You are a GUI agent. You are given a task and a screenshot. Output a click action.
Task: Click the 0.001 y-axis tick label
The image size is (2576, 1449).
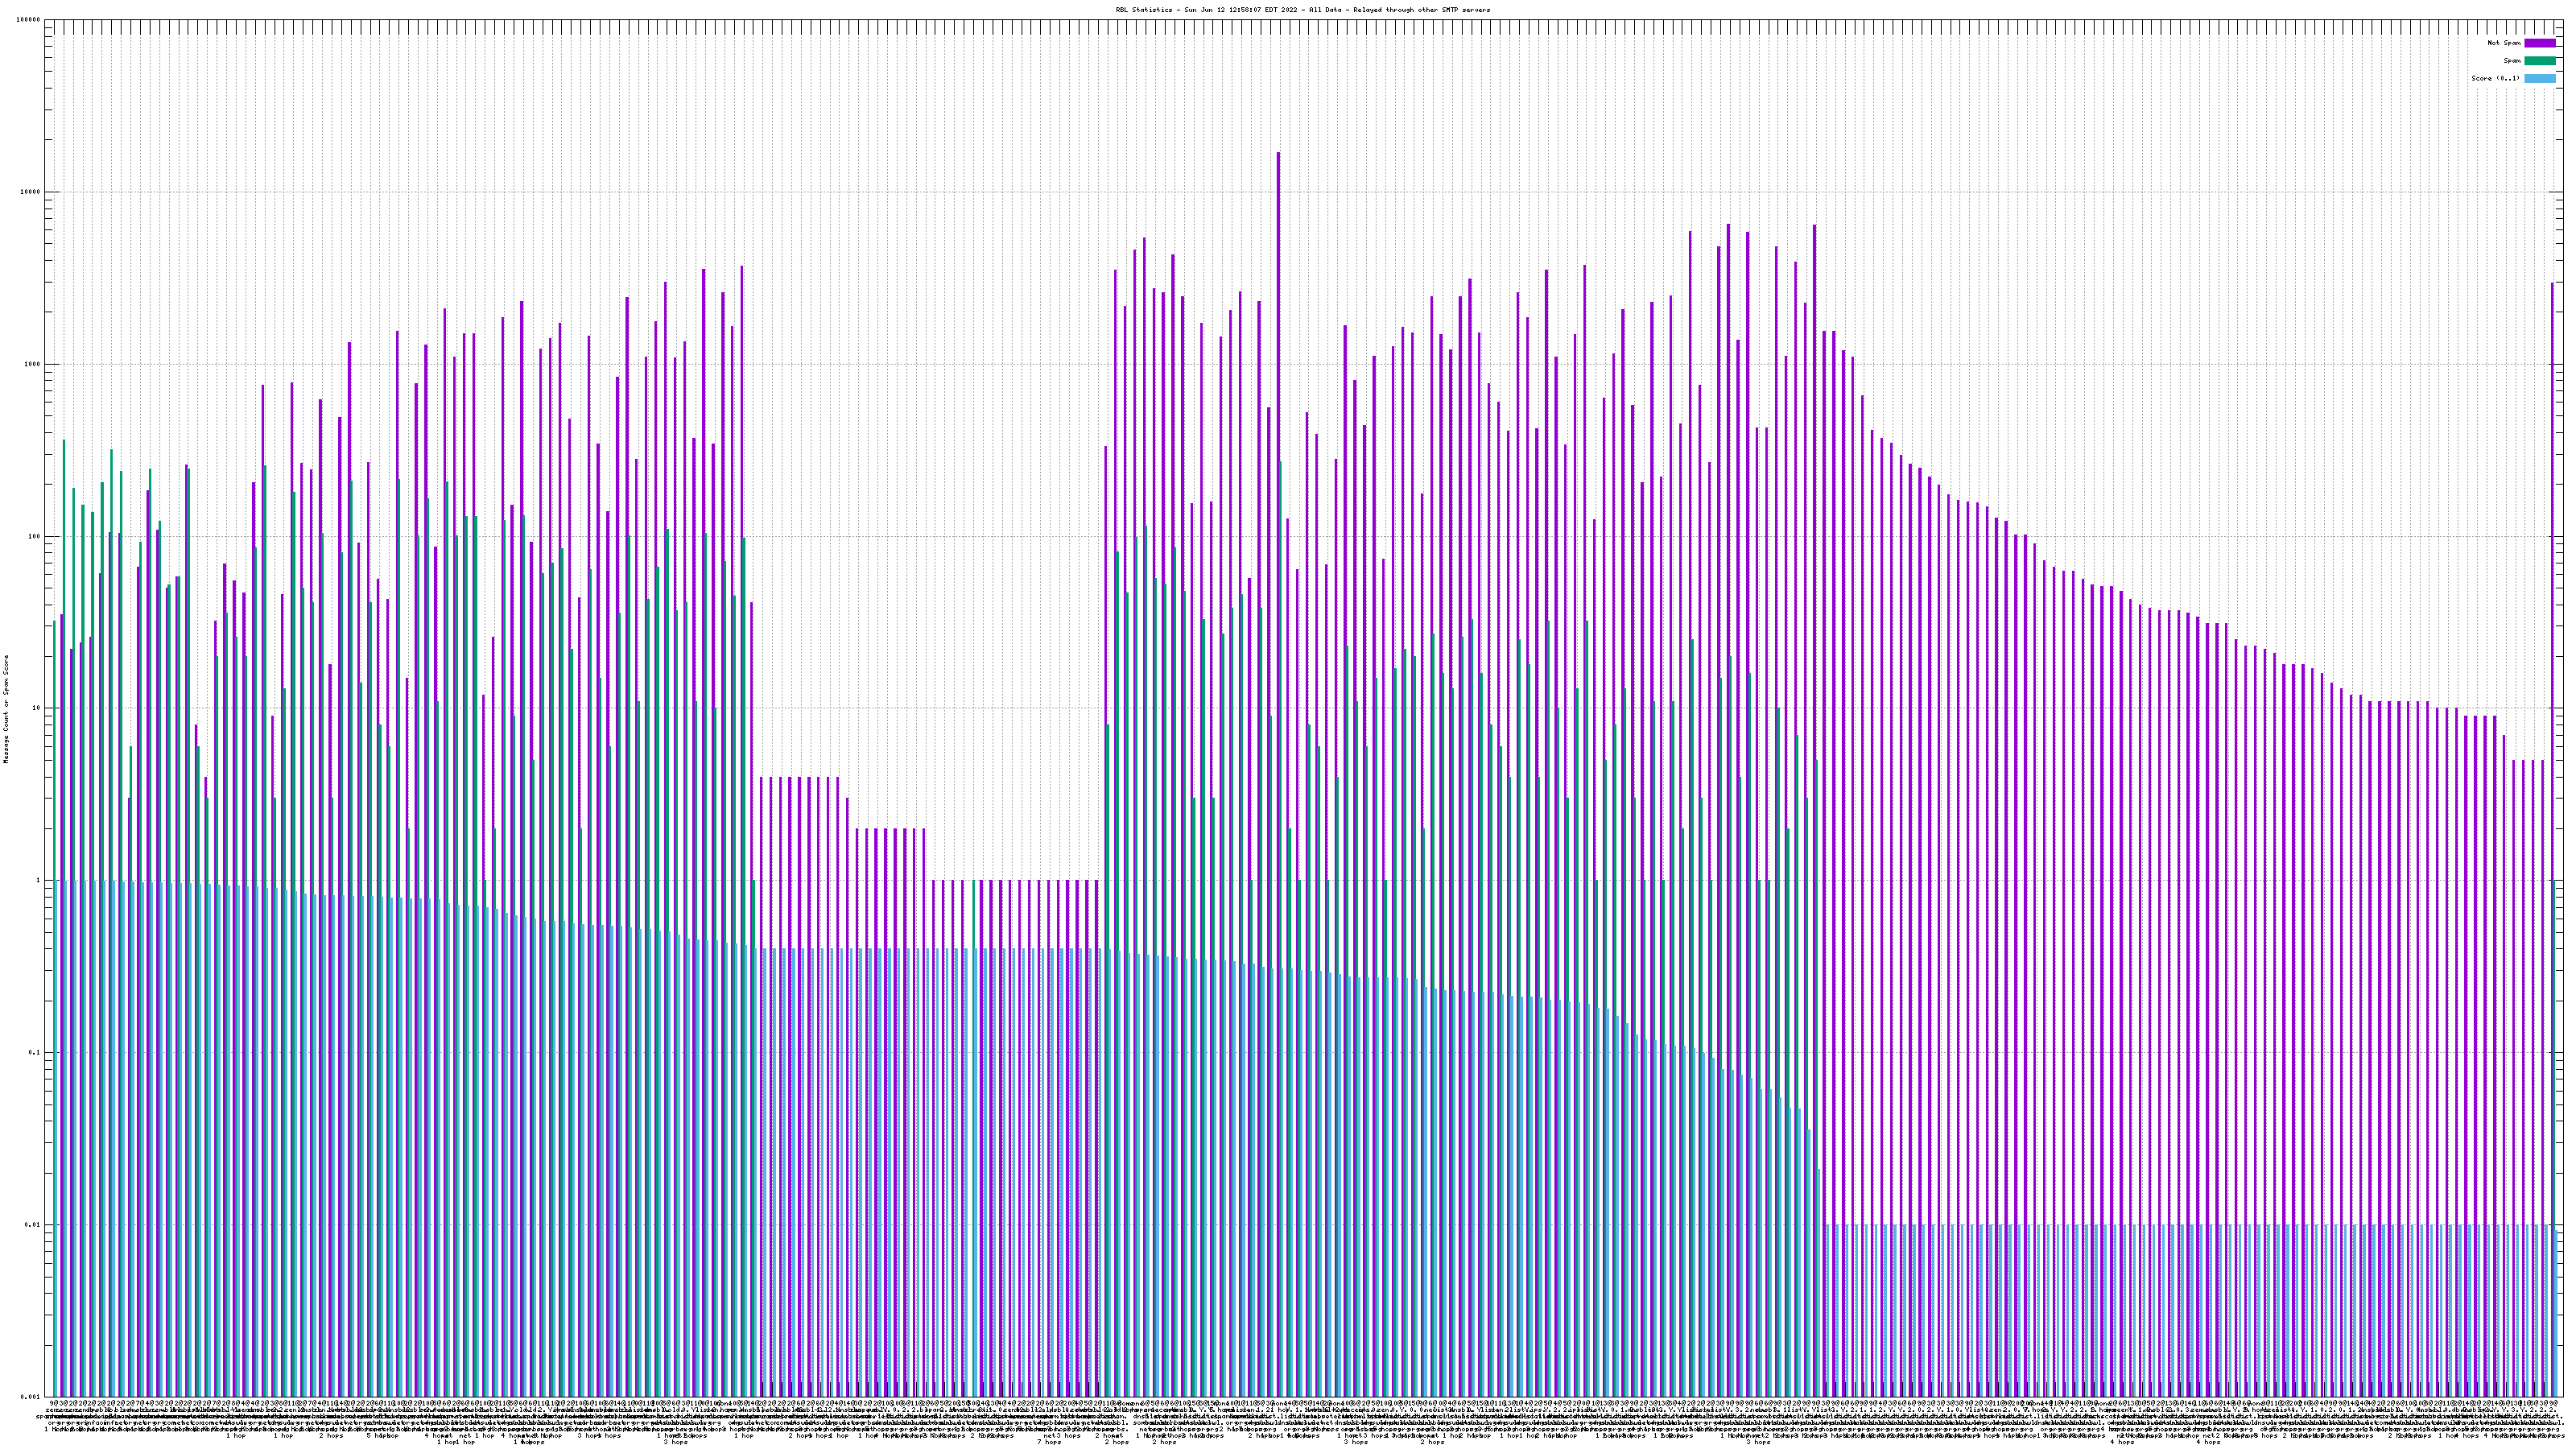30,1396
